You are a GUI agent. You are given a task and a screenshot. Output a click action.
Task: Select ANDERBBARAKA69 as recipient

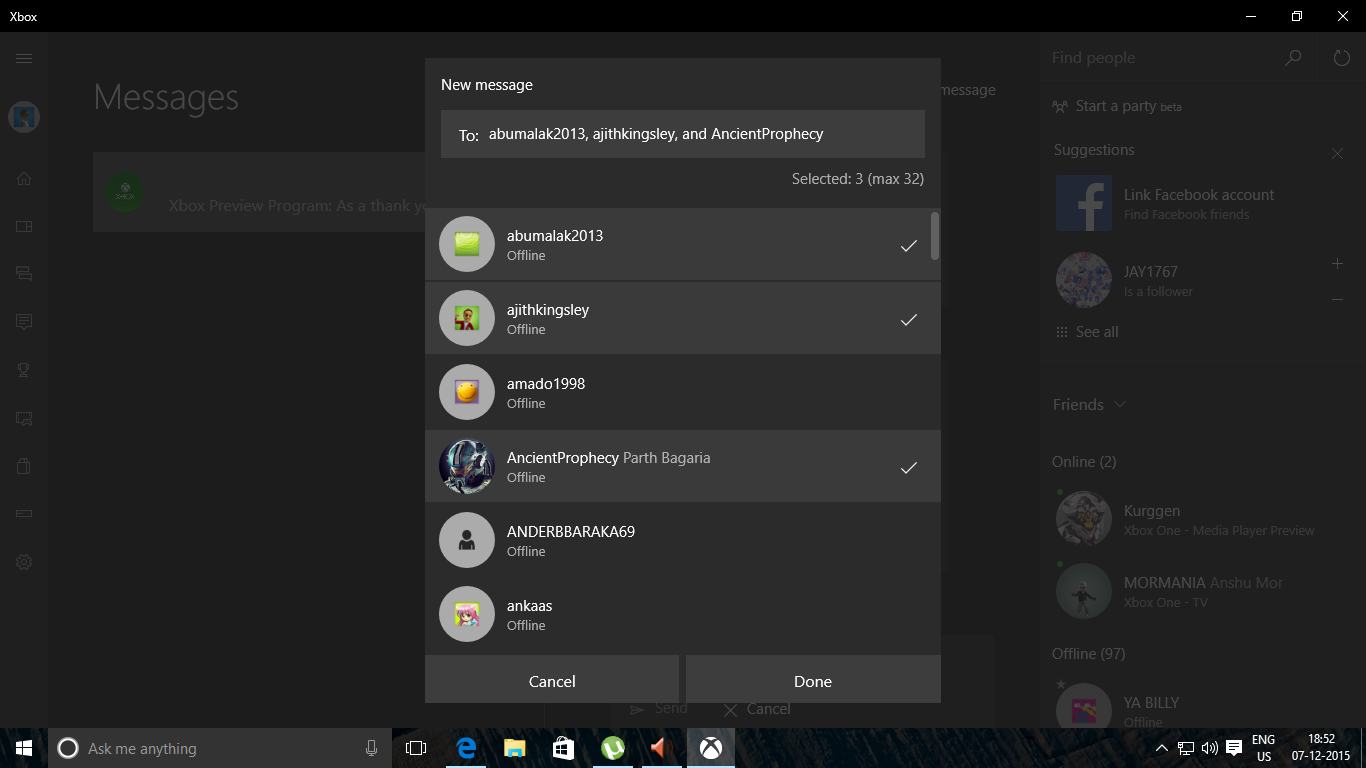tap(683, 541)
